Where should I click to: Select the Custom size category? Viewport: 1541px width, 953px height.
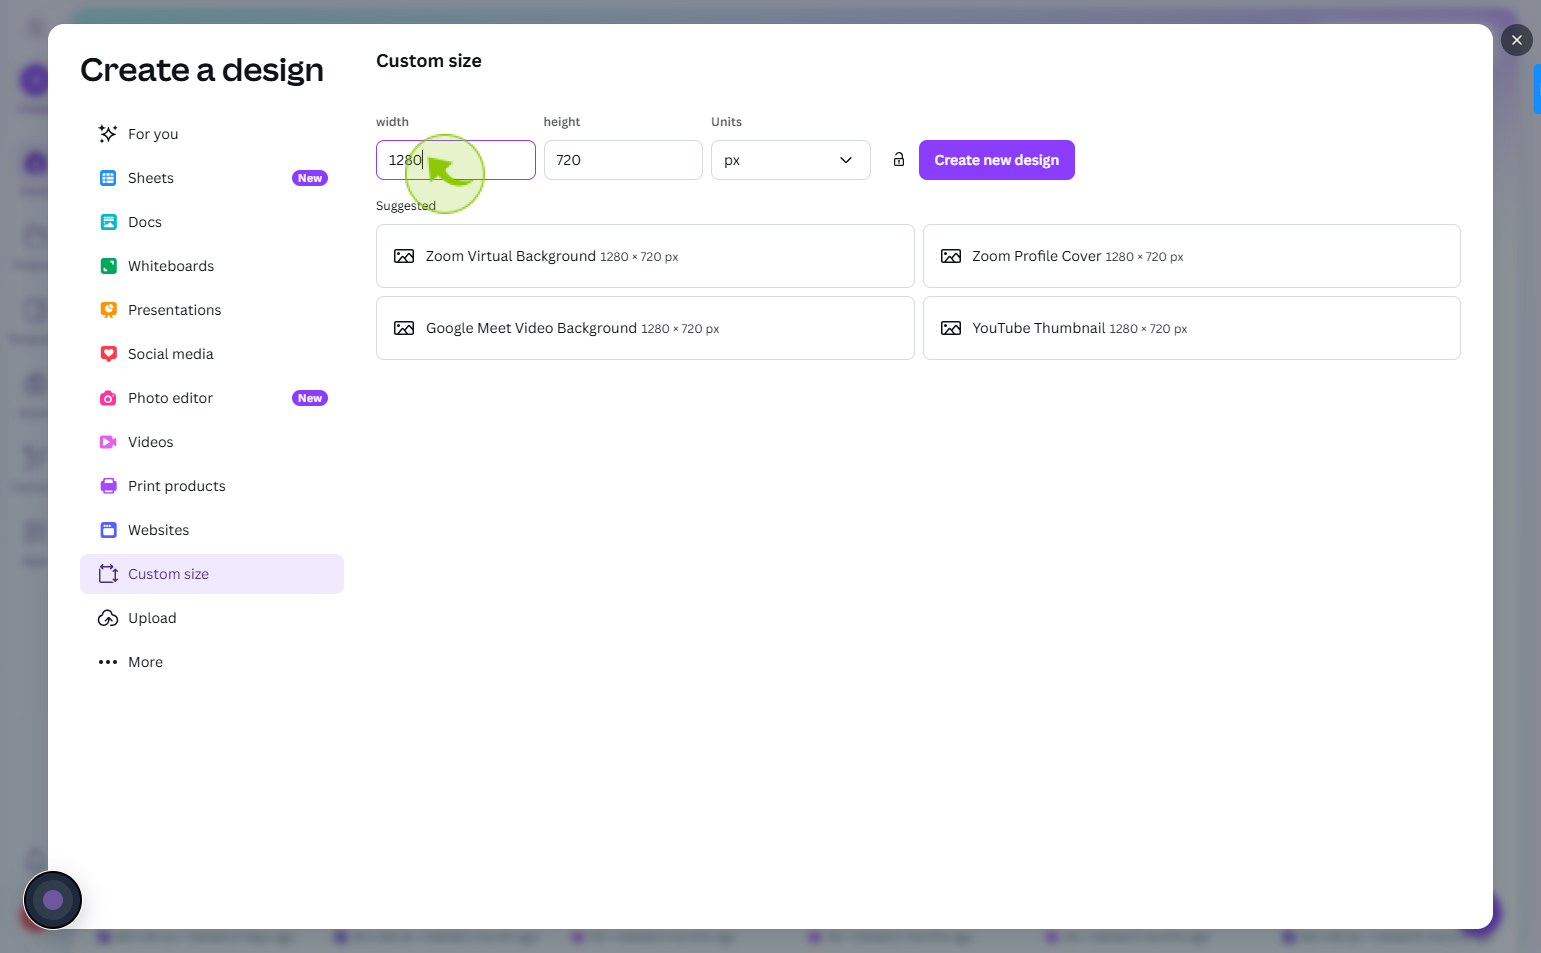click(x=212, y=574)
